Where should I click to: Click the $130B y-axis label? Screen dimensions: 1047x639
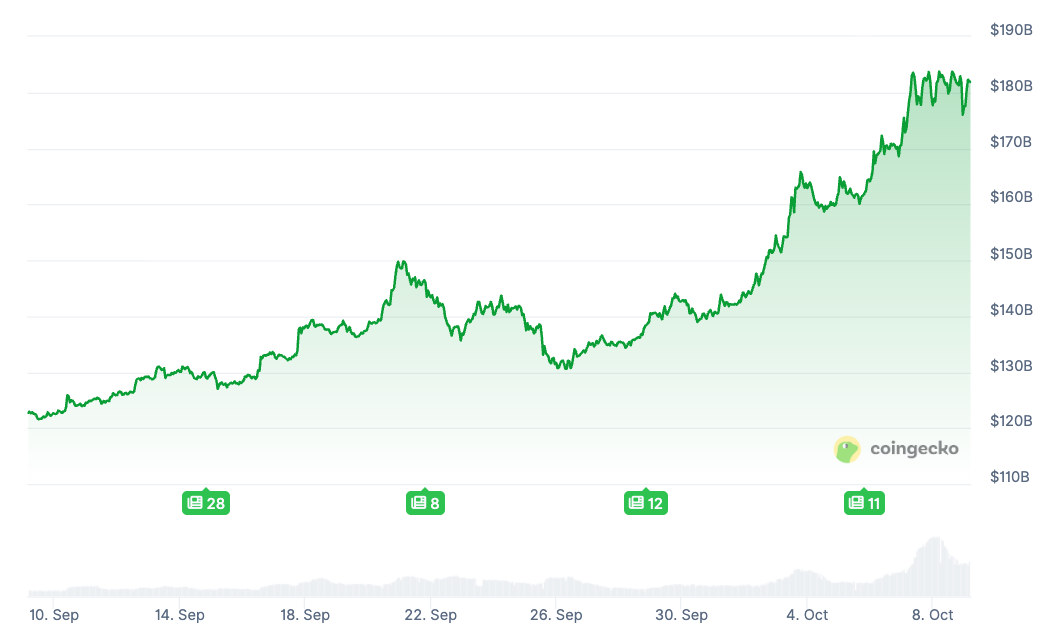pyautogui.click(x=1011, y=366)
